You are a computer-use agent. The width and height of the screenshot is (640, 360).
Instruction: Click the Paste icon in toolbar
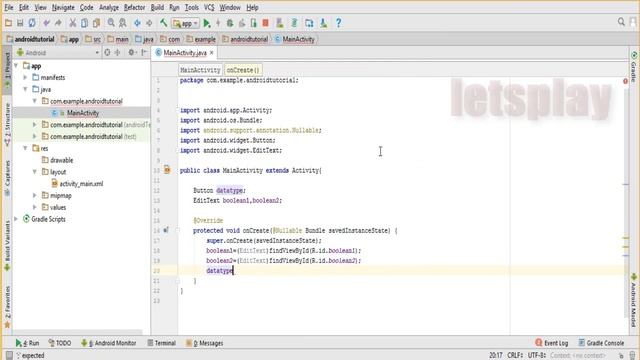click(96, 23)
